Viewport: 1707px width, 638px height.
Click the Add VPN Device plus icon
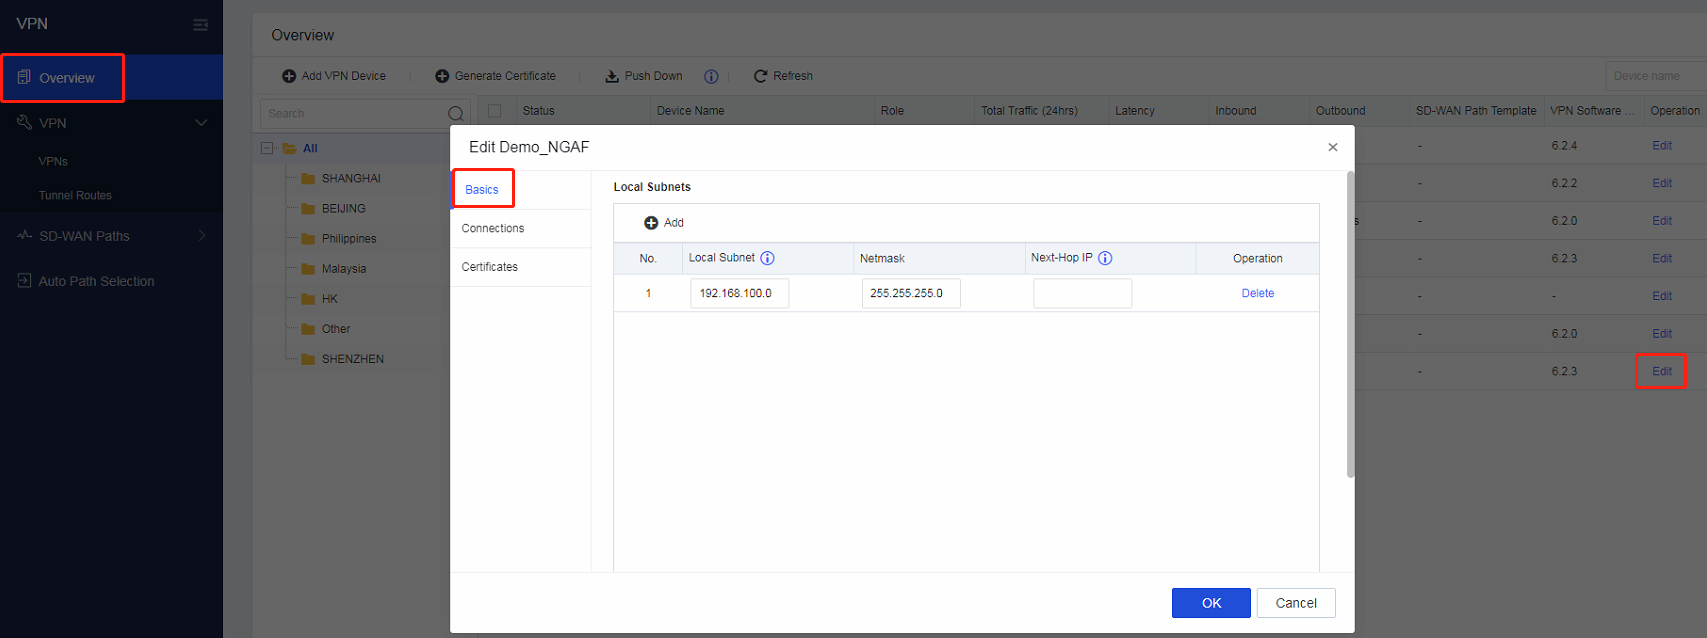tap(289, 76)
